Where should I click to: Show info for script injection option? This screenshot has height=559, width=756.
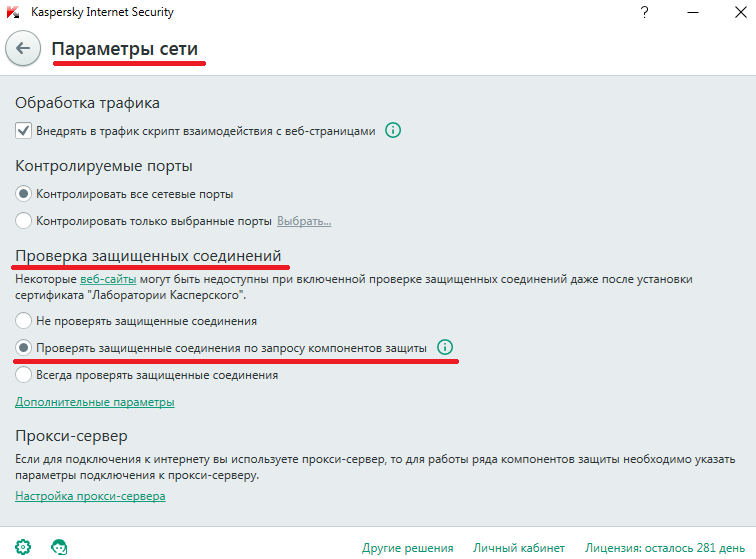pos(393,130)
